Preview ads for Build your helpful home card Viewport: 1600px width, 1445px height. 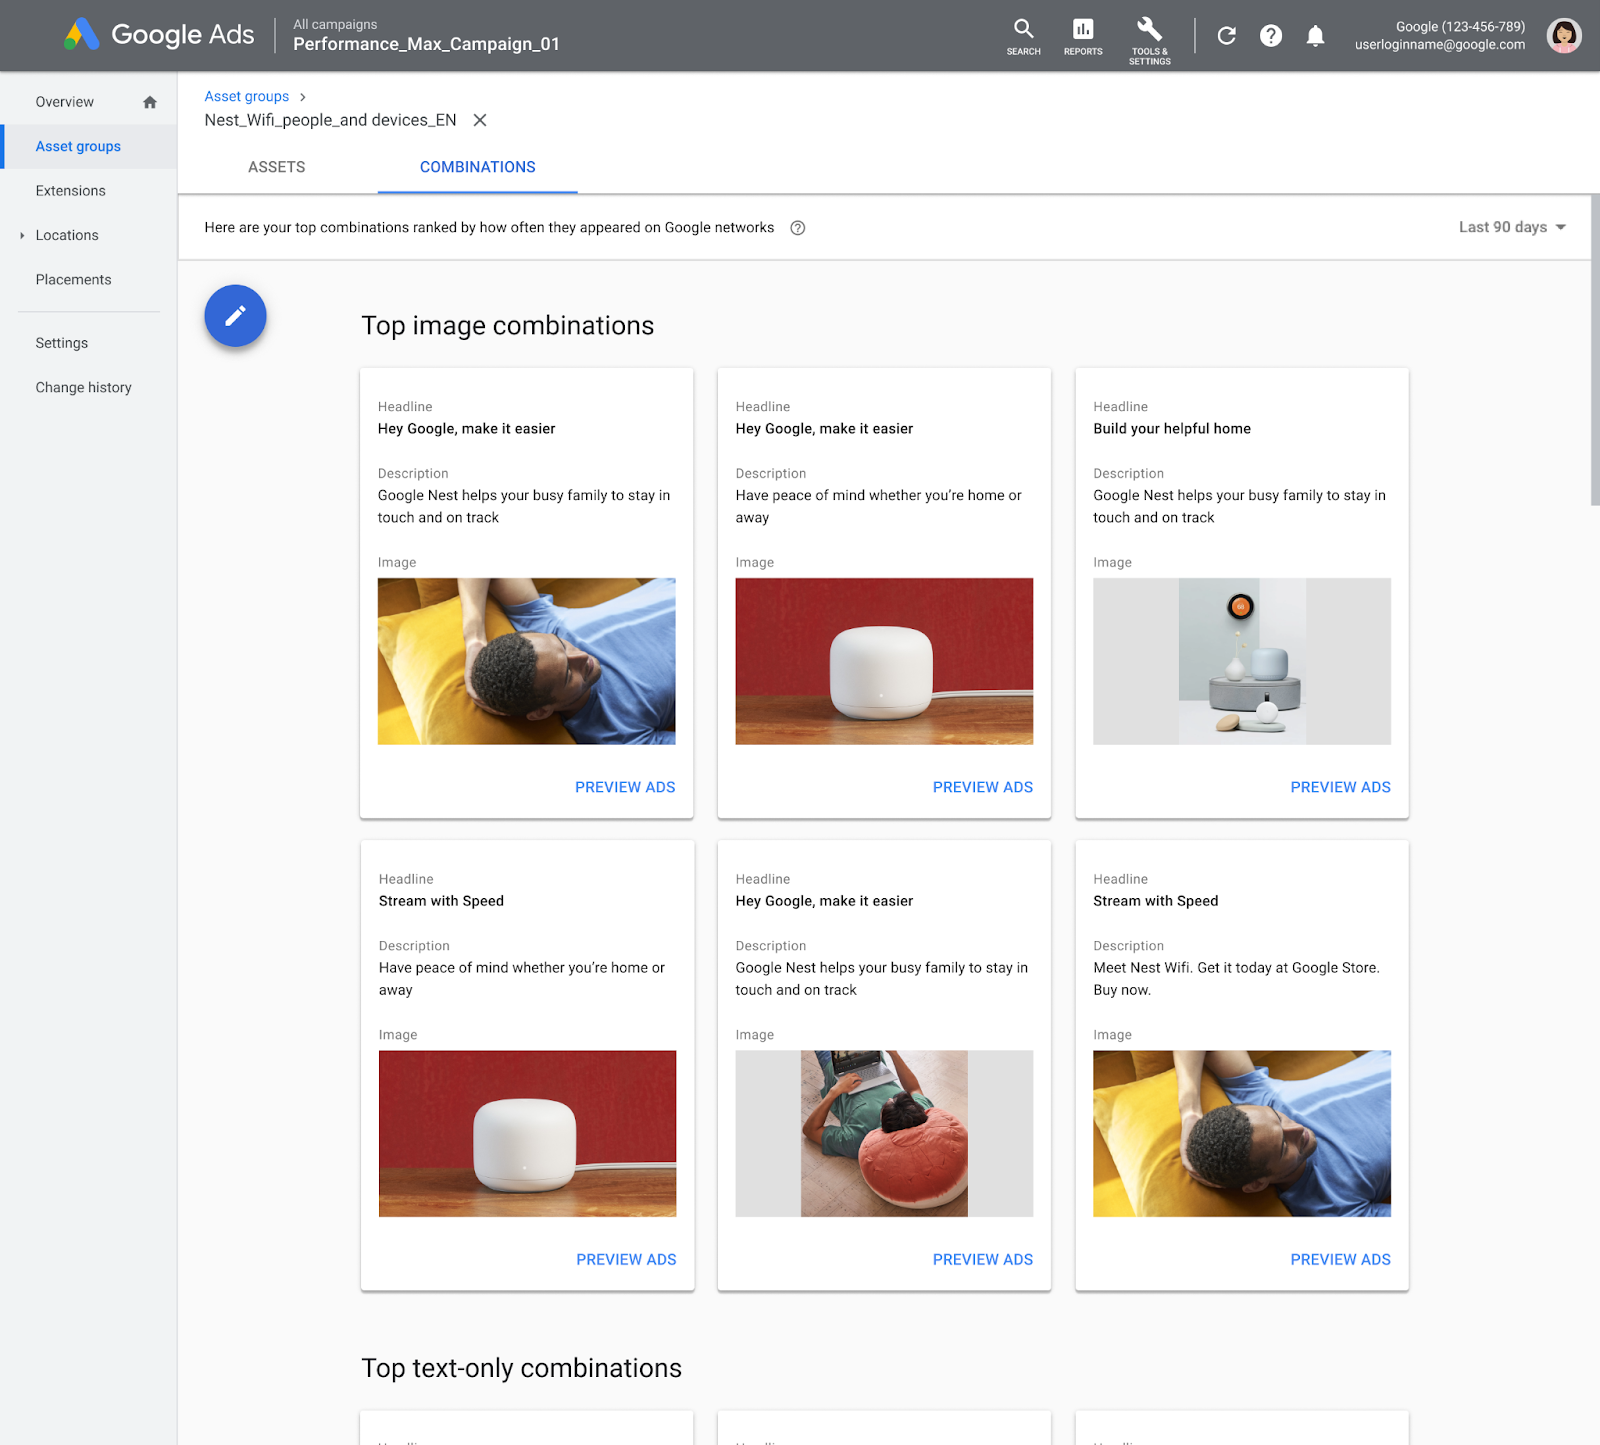[x=1340, y=787]
